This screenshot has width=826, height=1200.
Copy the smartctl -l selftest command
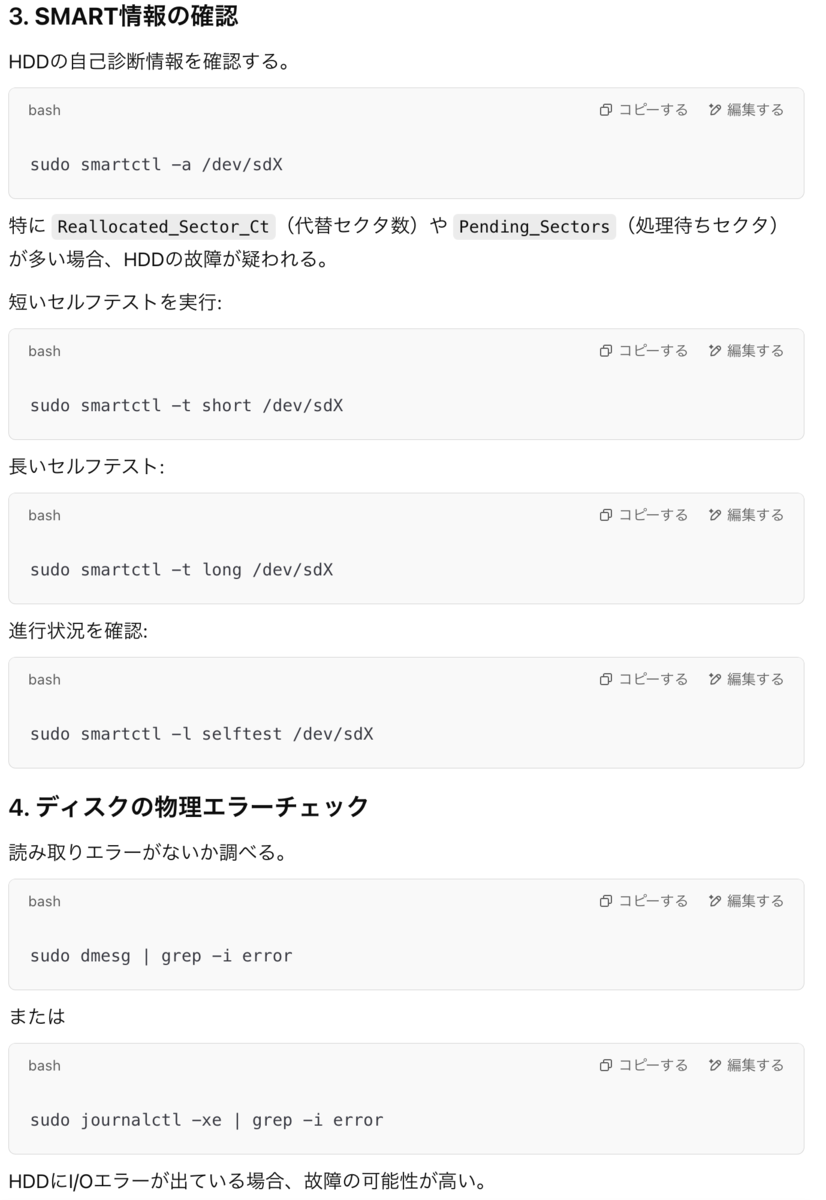644,679
